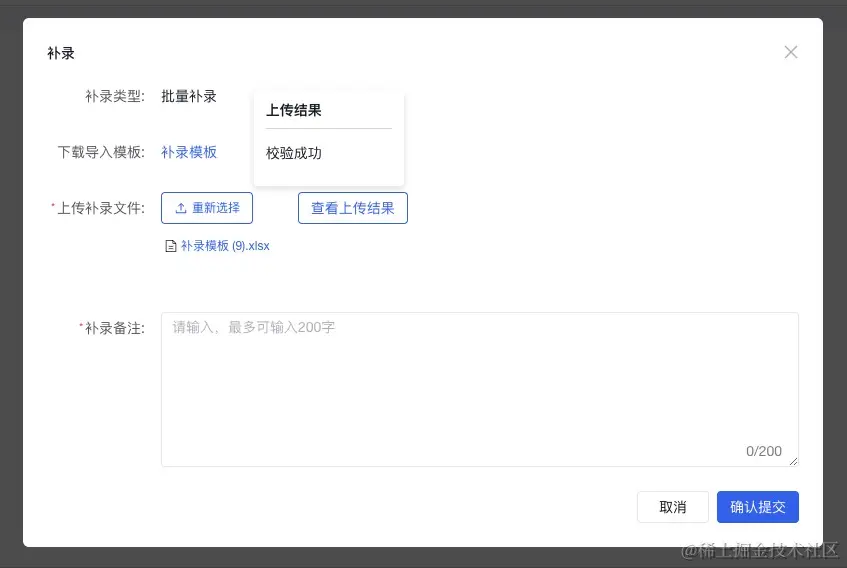The image size is (847, 568).
Task: Click the 0/200 character counter
Action: 764,451
